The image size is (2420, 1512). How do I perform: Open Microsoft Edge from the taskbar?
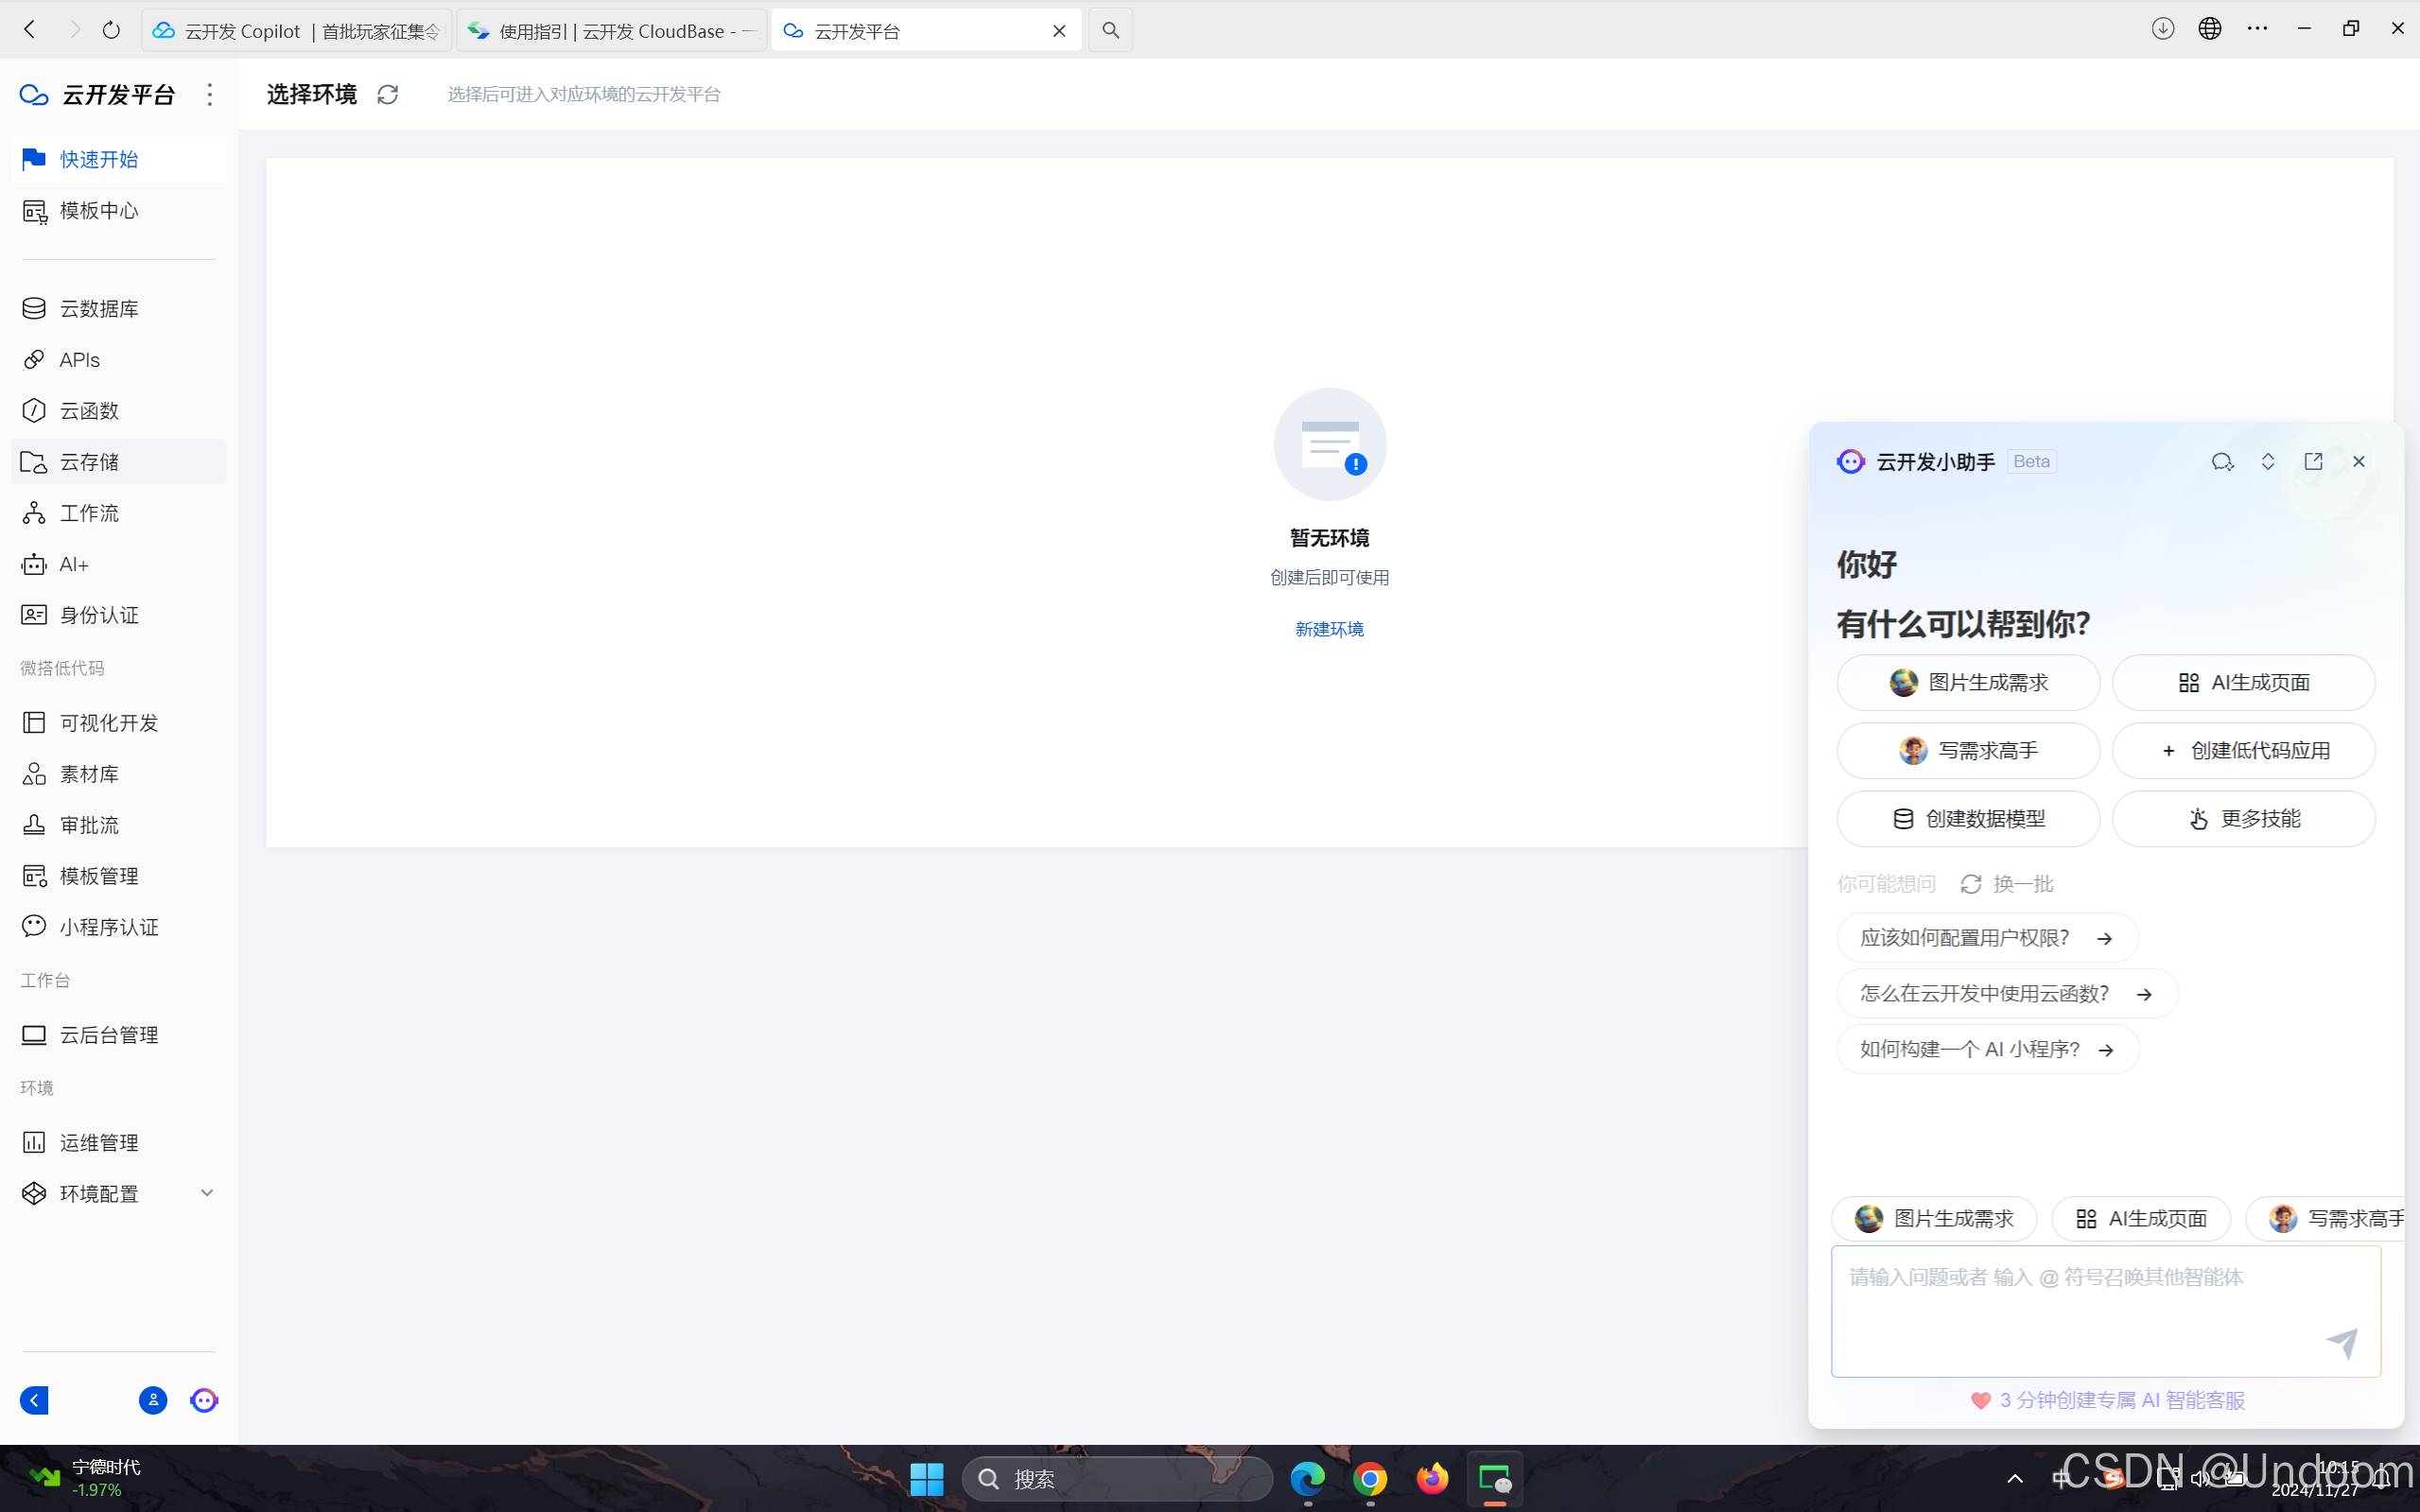[1307, 1478]
